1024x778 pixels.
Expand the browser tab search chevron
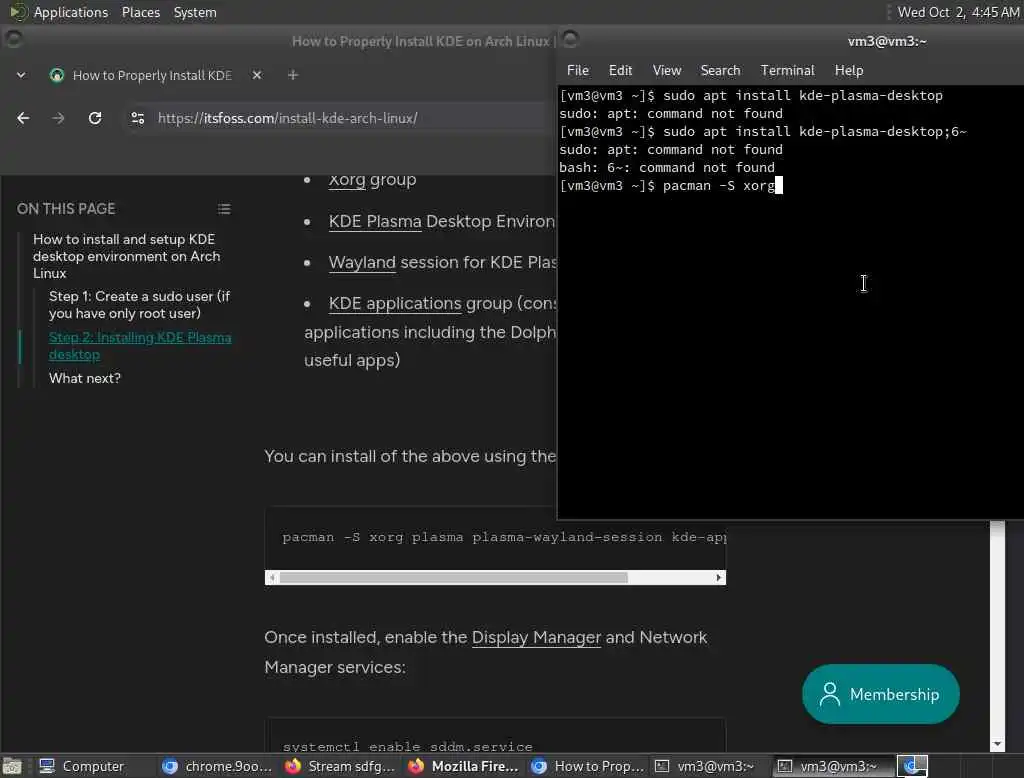21,75
